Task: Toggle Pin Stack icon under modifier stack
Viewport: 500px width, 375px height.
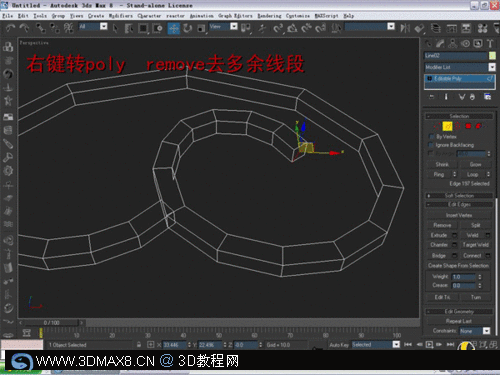Action: [431, 97]
